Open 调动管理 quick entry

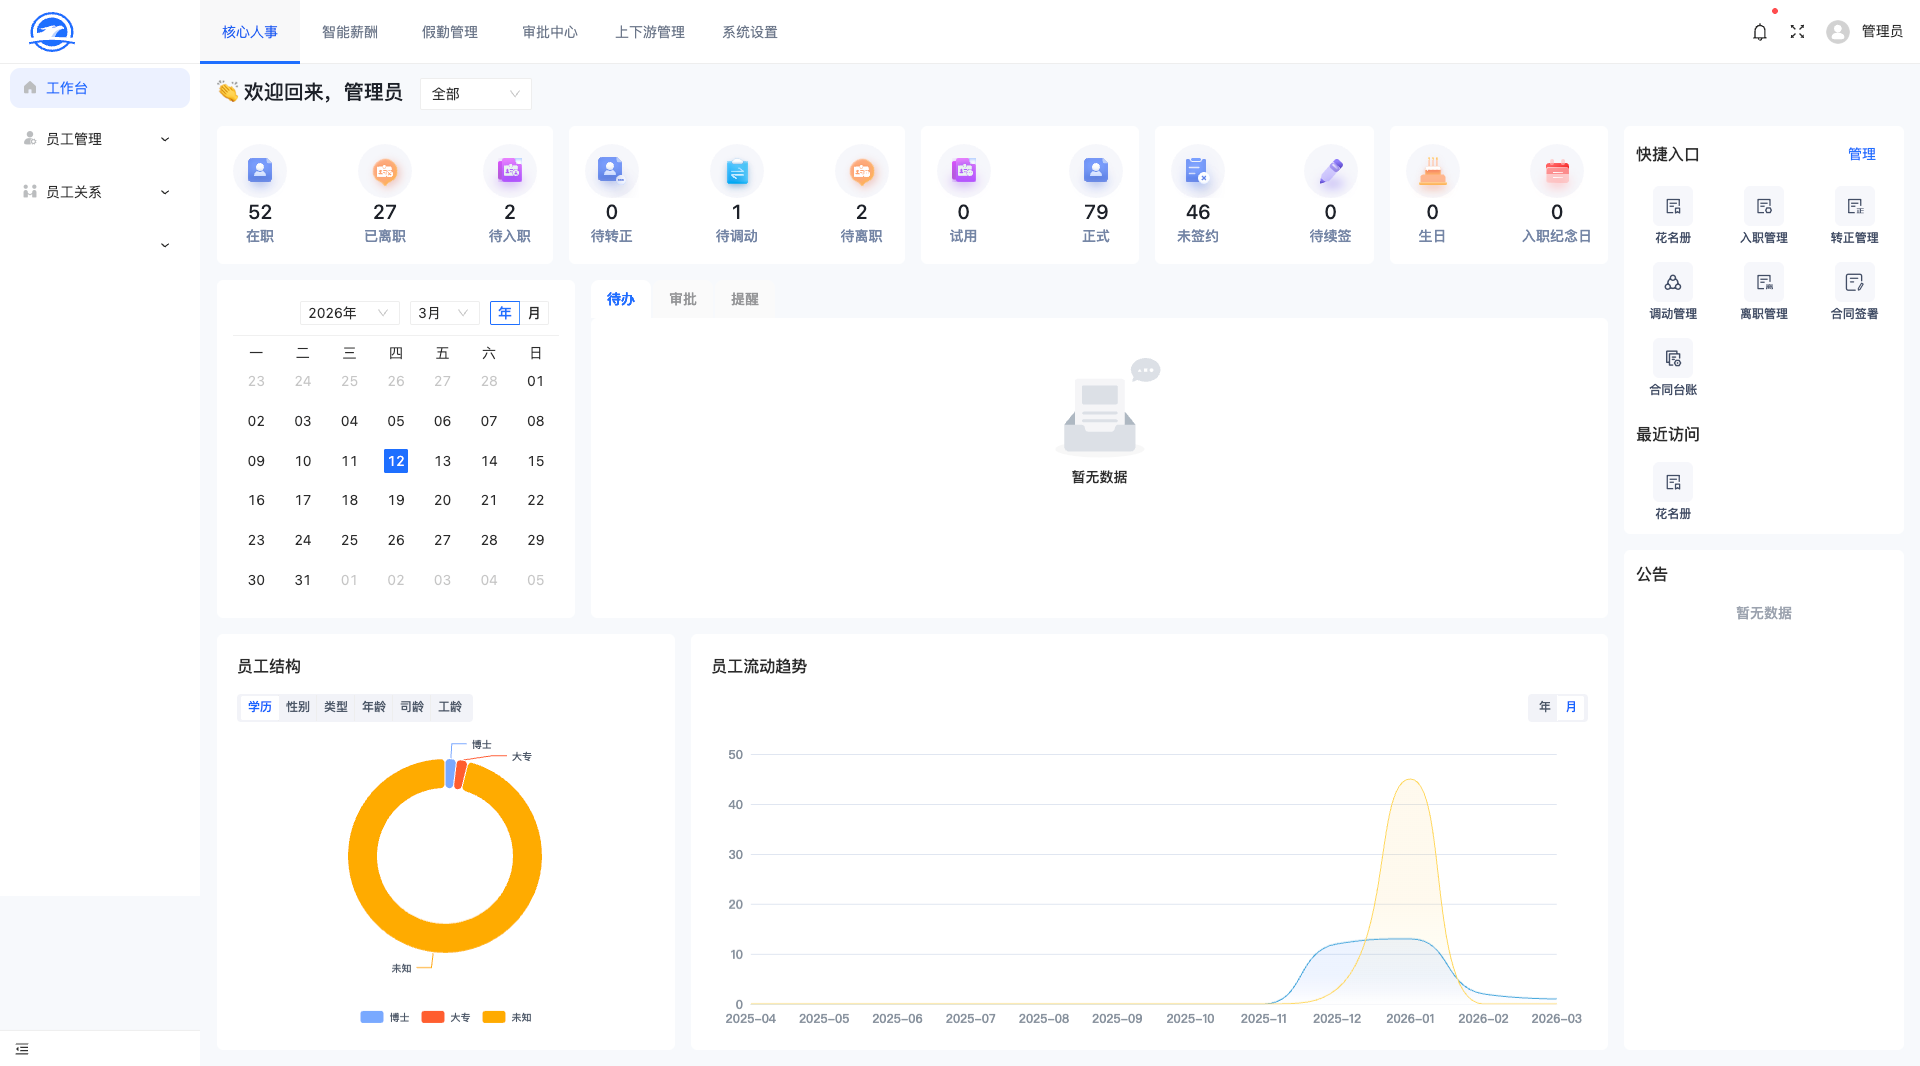(1673, 291)
